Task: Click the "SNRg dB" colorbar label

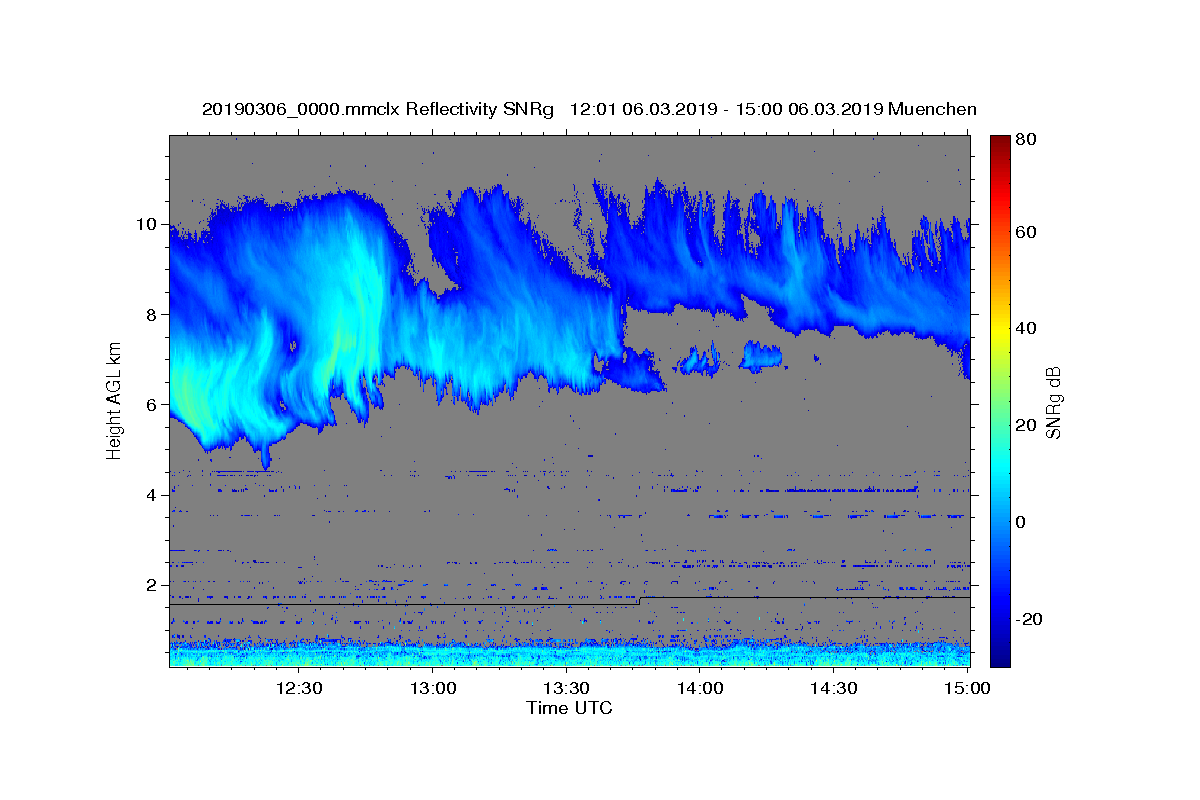Action: (1053, 401)
